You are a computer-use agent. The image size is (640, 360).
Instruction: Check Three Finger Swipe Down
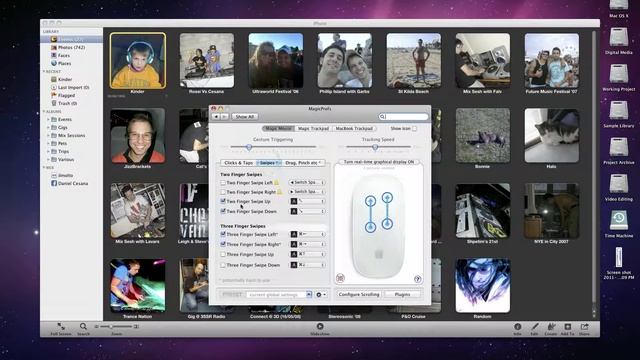[223, 265]
